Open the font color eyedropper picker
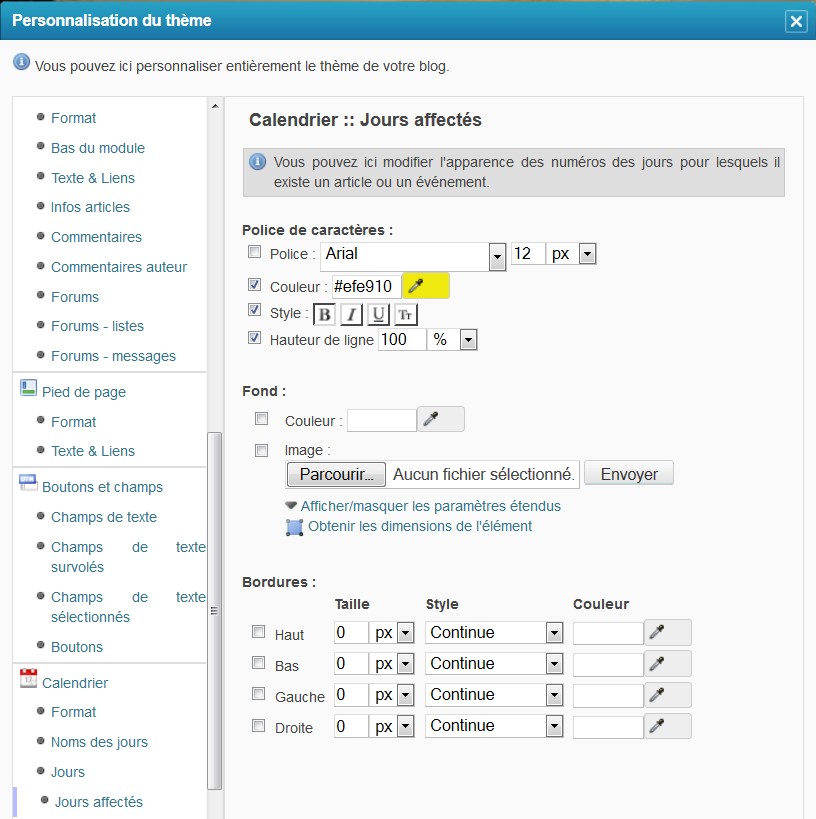Screen dimensions: 816x819 (x=425, y=287)
